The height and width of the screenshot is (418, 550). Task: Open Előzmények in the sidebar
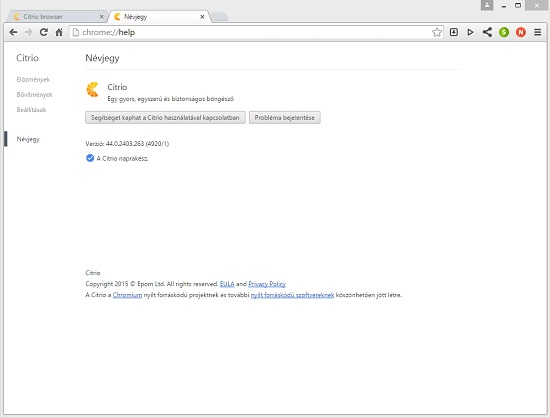pos(33,80)
